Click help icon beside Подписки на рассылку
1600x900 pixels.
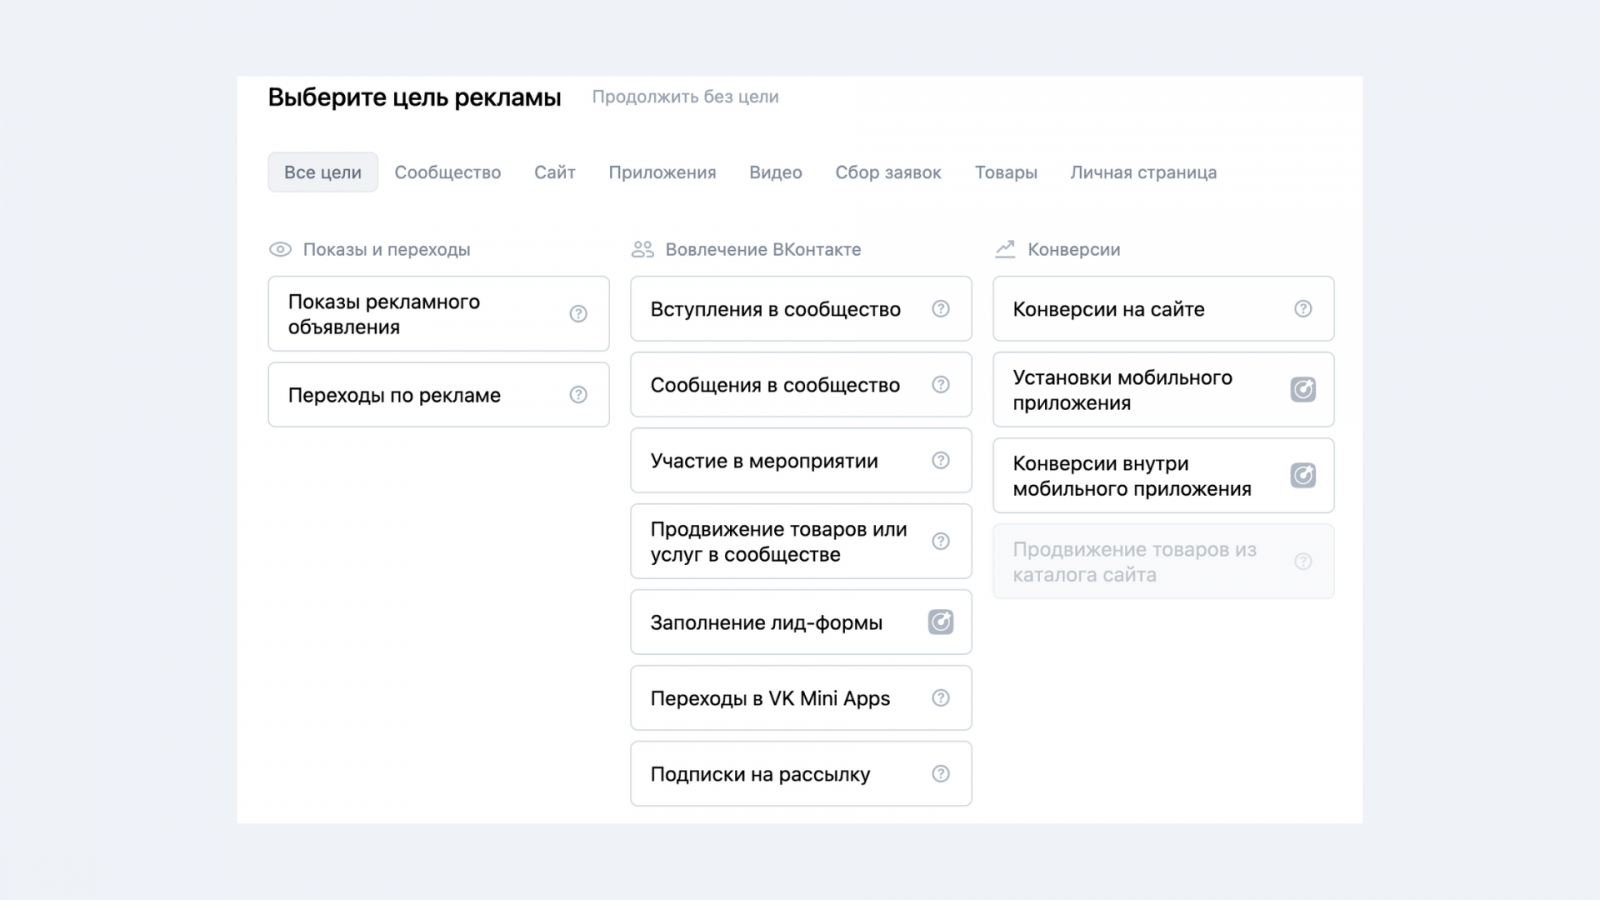click(x=941, y=774)
